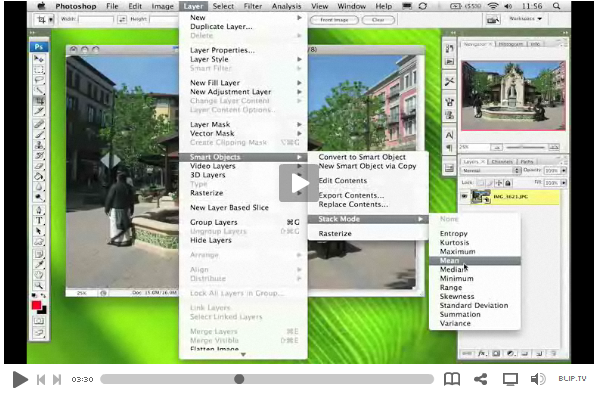Select the Clone Stamp tool
This screenshot has width=598, height=399.
coord(39,145)
